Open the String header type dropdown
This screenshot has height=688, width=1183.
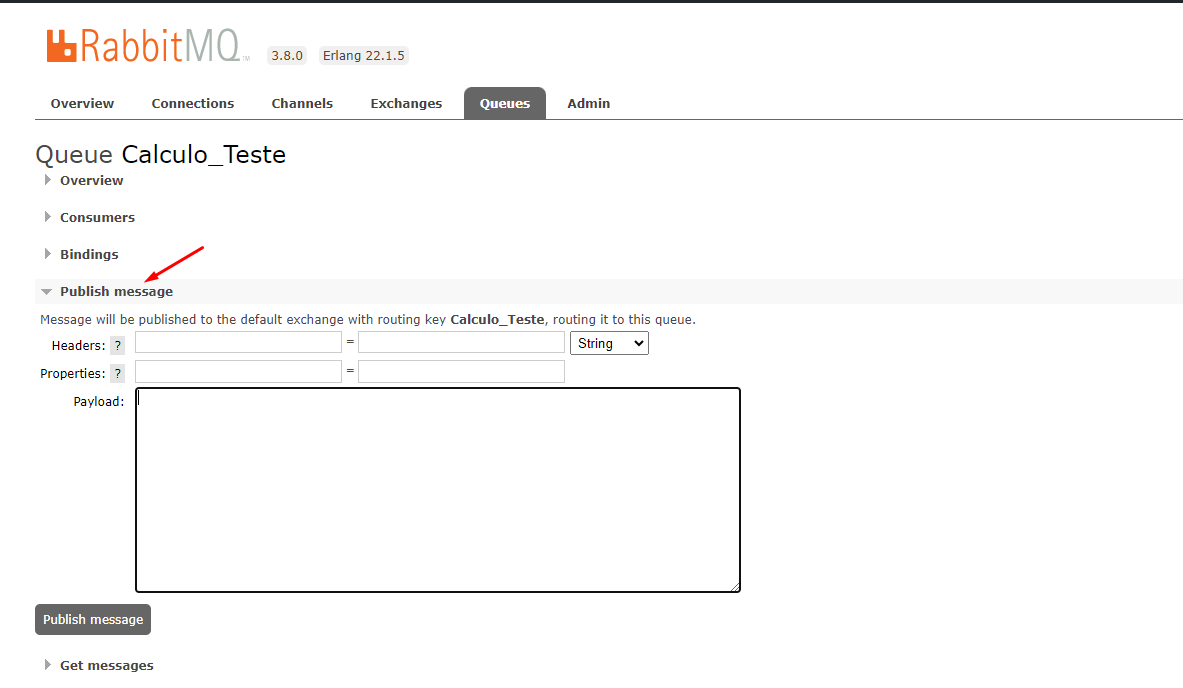click(609, 343)
